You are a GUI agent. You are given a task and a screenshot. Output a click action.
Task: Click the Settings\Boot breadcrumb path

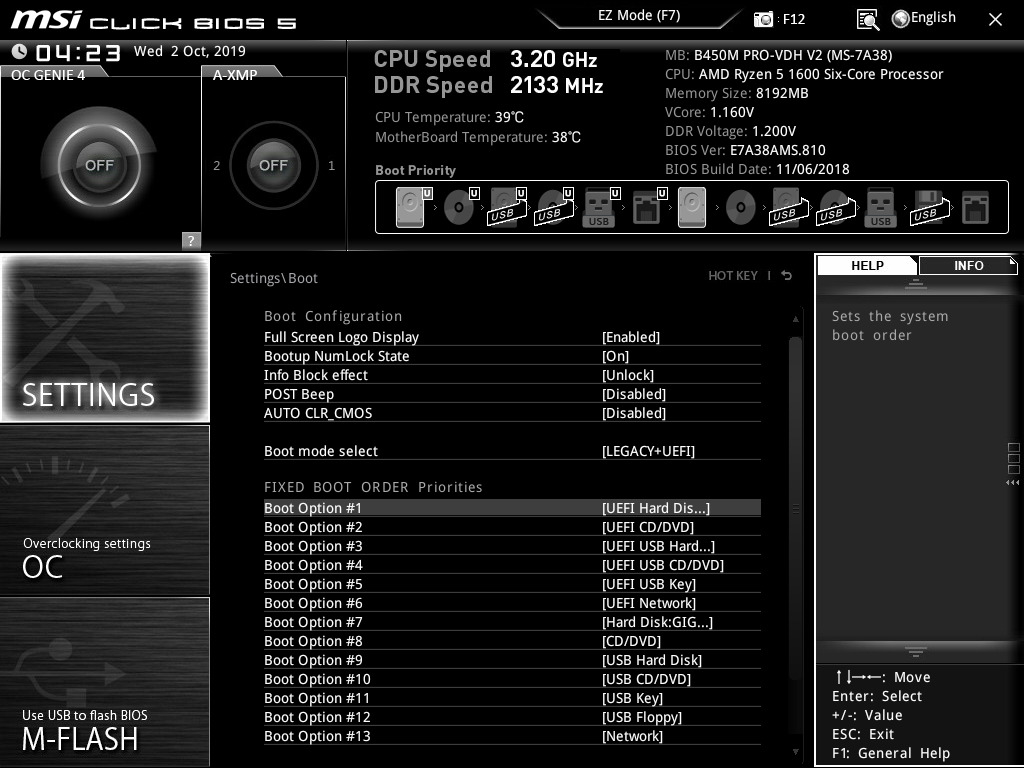(274, 278)
